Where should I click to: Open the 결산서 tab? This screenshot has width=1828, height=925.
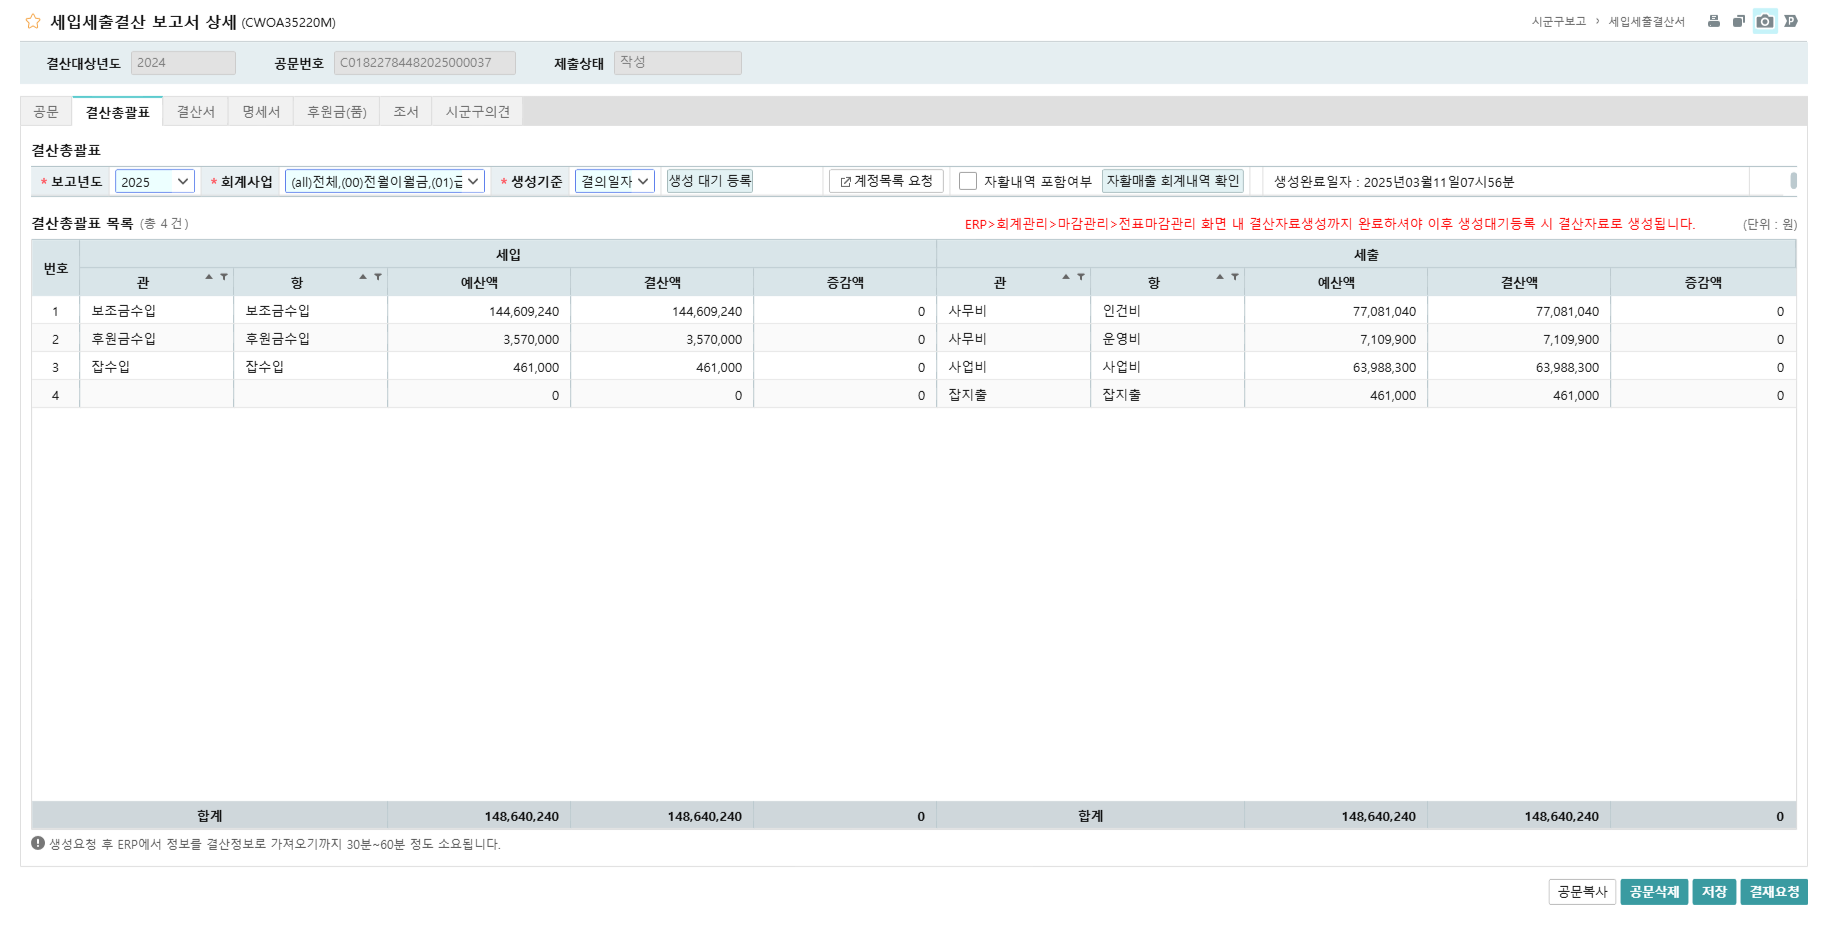point(196,111)
